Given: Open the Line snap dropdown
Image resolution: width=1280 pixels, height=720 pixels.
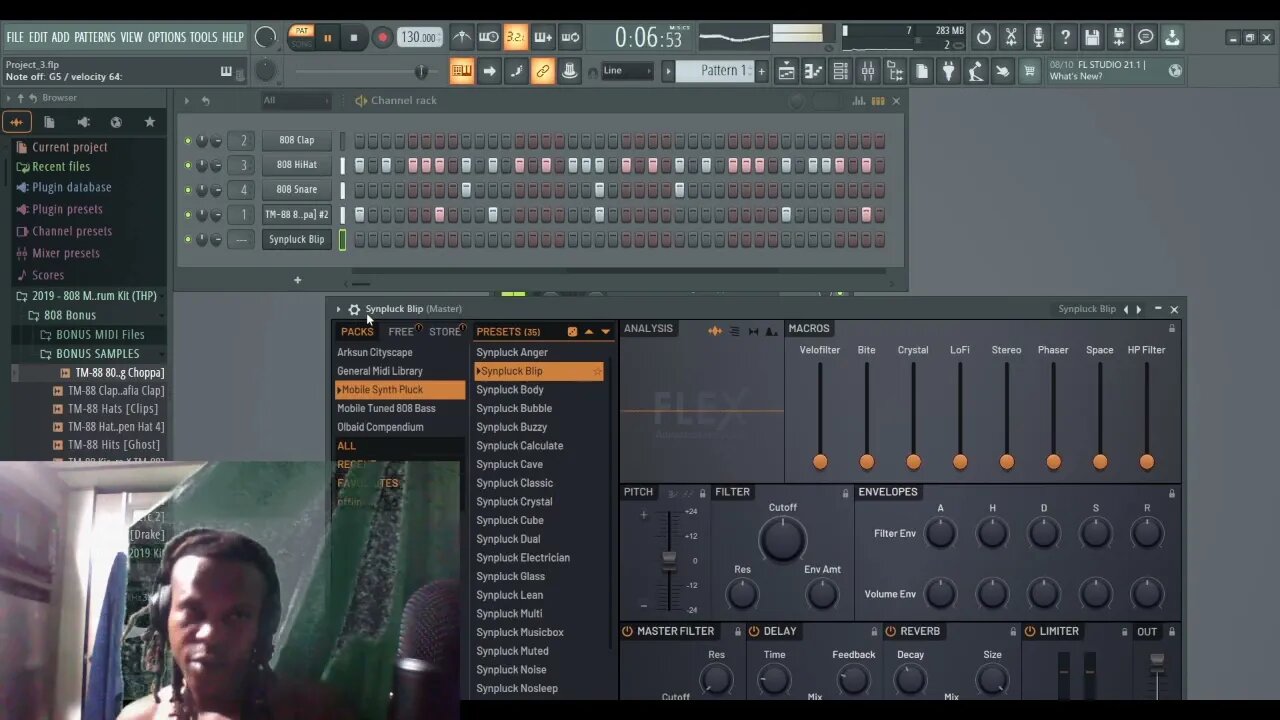Looking at the screenshot, I should point(627,71).
